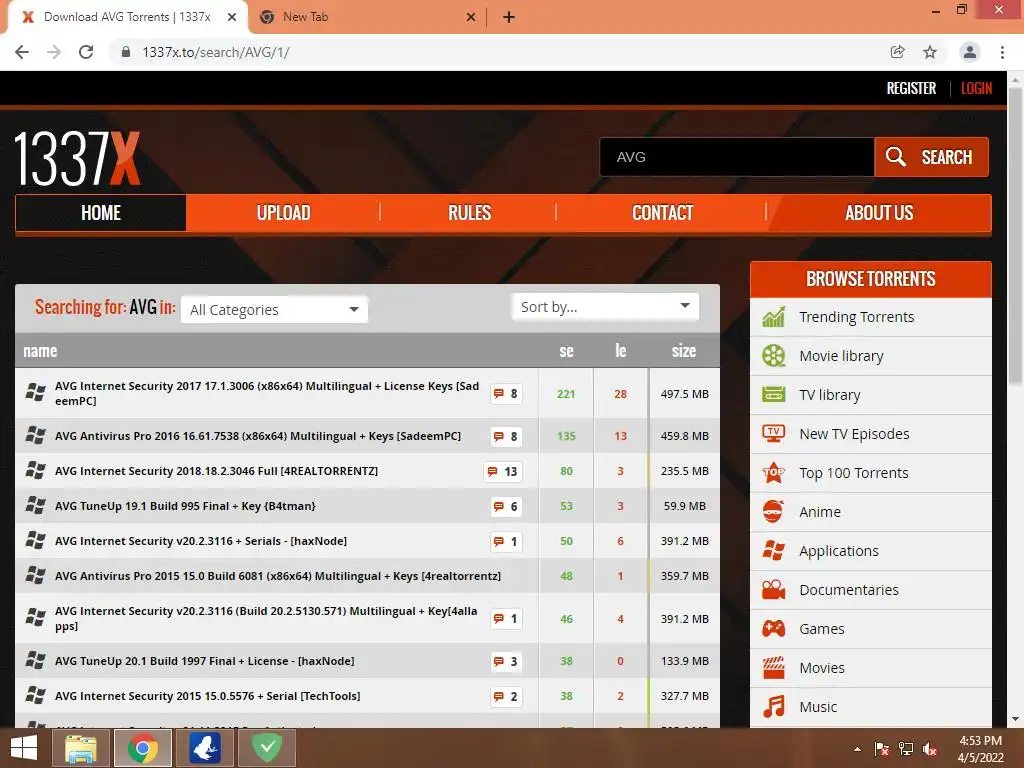Click the Trending Torrents chart icon
The width and height of the screenshot is (1024, 768).
pos(773,317)
